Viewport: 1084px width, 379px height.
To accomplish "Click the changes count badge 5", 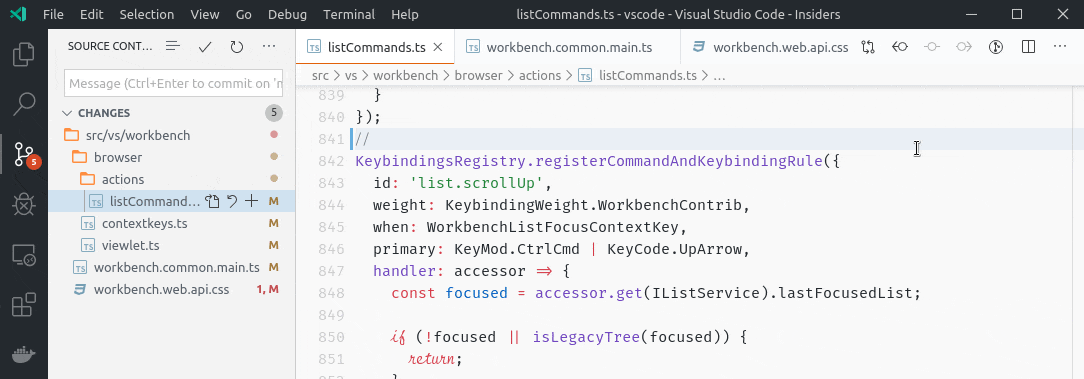I will point(274,113).
